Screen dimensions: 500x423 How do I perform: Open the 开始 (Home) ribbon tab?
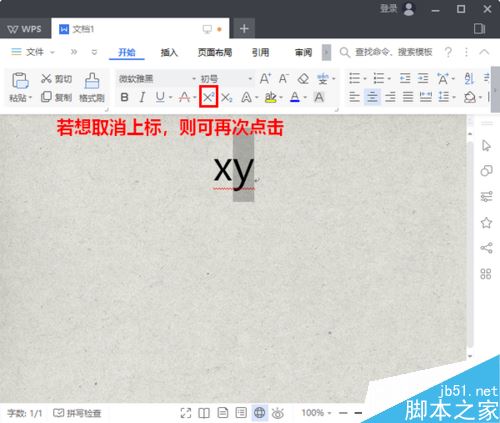pyautogui.click(x=127, y=52)
